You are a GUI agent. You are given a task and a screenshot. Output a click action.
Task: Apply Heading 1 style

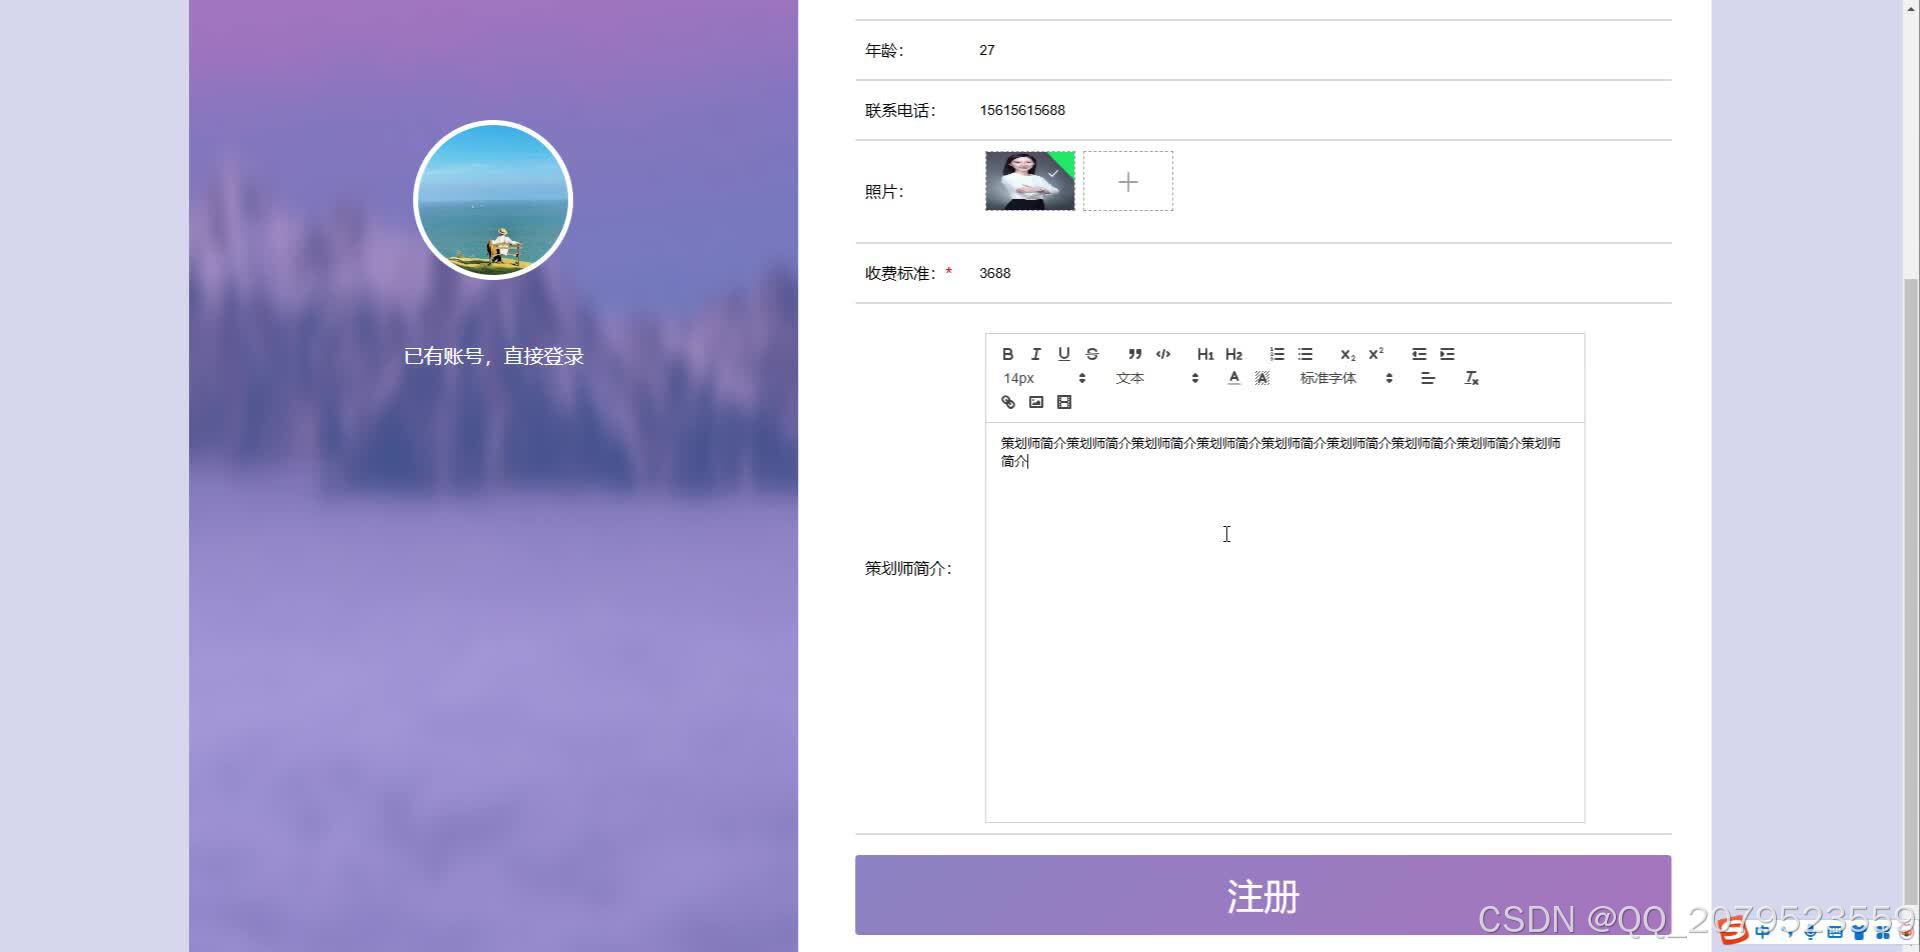1205,354
